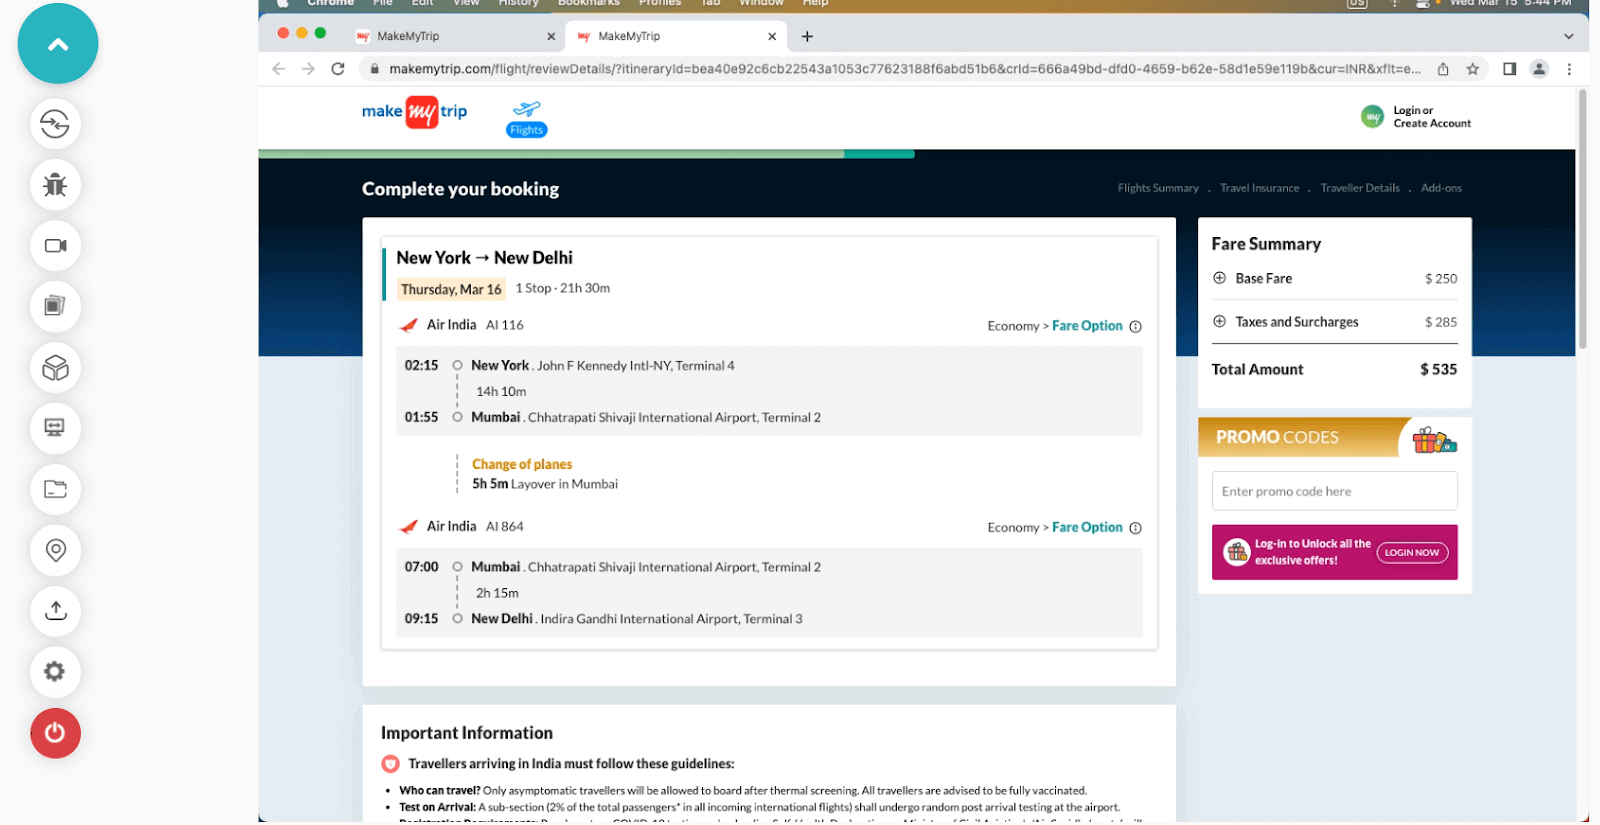Click info icon beside AI 864 Fare Option

click(1135, 528)
